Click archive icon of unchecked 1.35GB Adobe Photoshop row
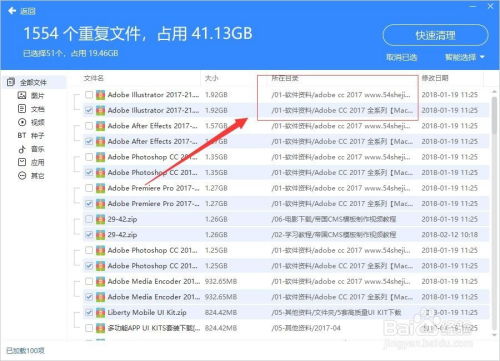Viewport: 500px width, 361px height. 100,157
